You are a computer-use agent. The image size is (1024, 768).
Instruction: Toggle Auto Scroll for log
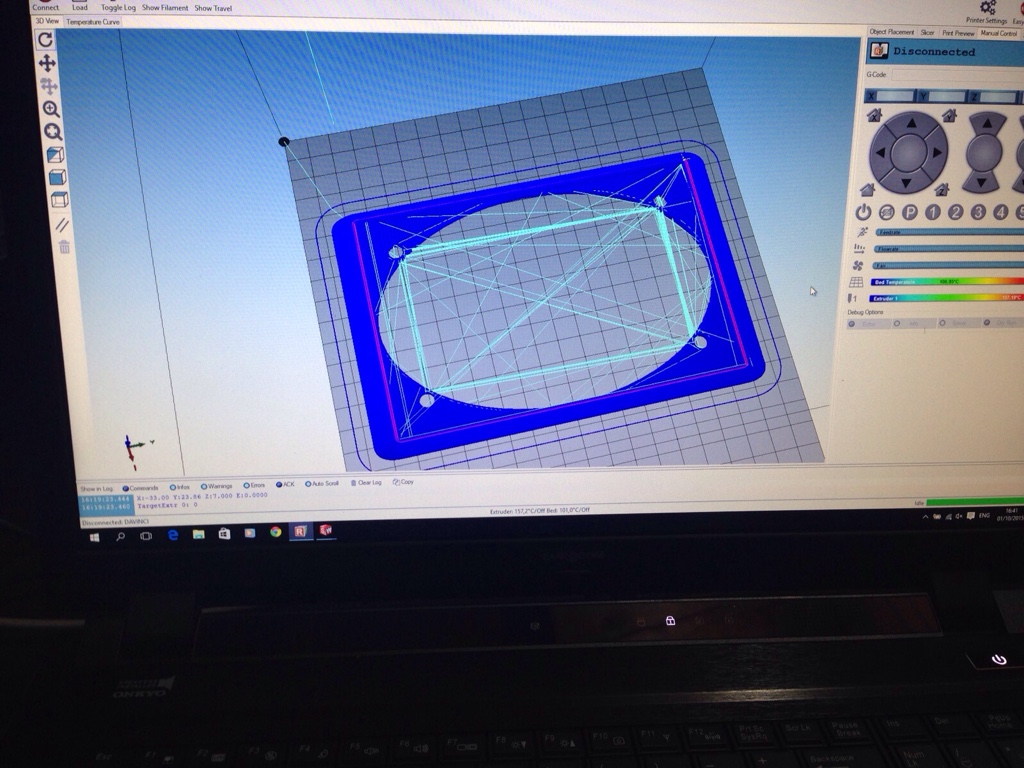point(322,484)
